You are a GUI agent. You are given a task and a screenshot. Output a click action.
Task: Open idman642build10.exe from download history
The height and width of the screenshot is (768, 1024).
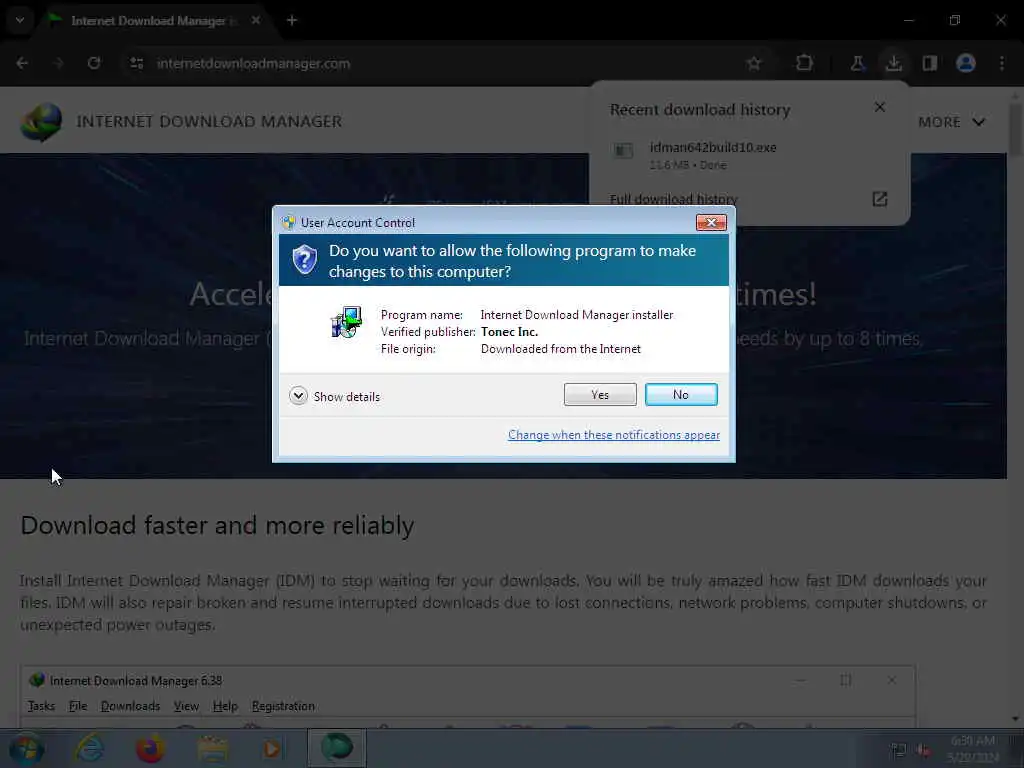tap(712, 148)
